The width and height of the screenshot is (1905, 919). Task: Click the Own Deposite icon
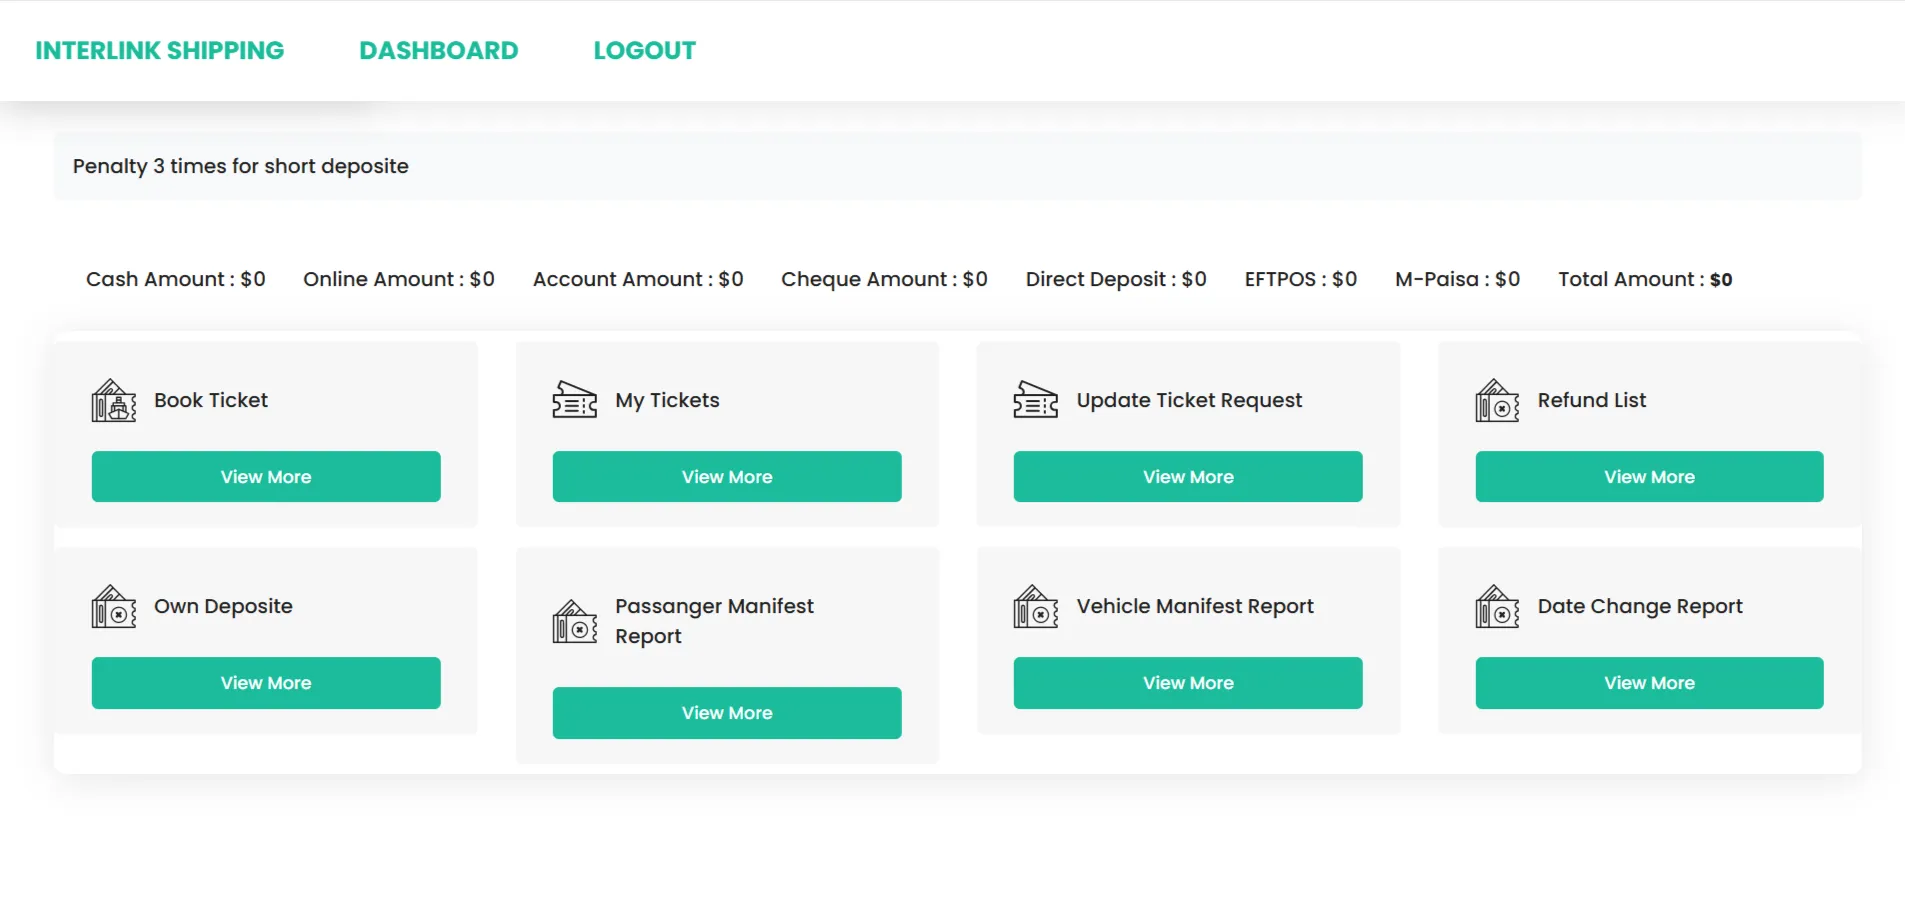point(114,607)
